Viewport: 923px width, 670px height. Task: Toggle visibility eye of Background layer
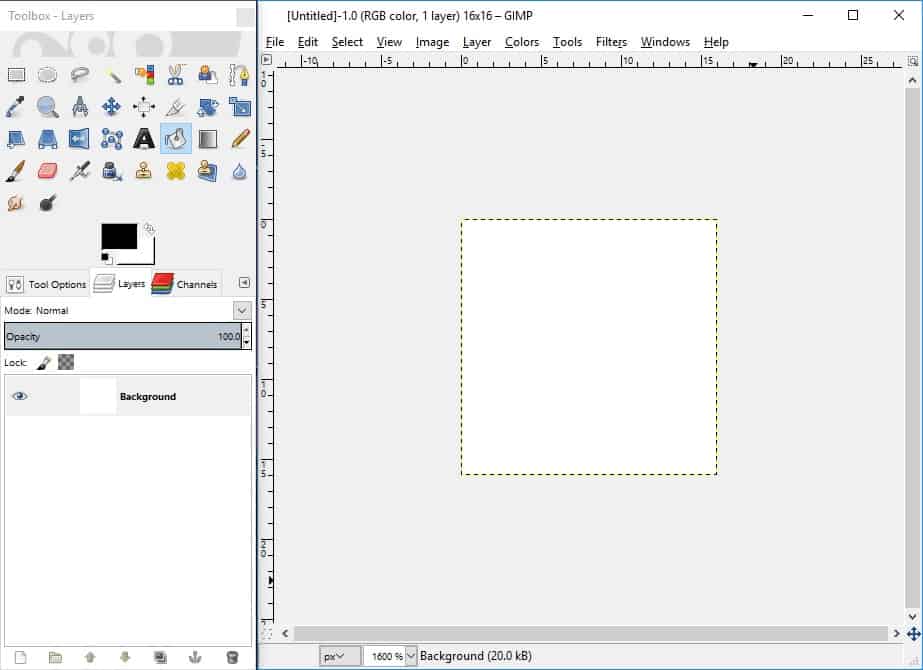coord(19,396)
